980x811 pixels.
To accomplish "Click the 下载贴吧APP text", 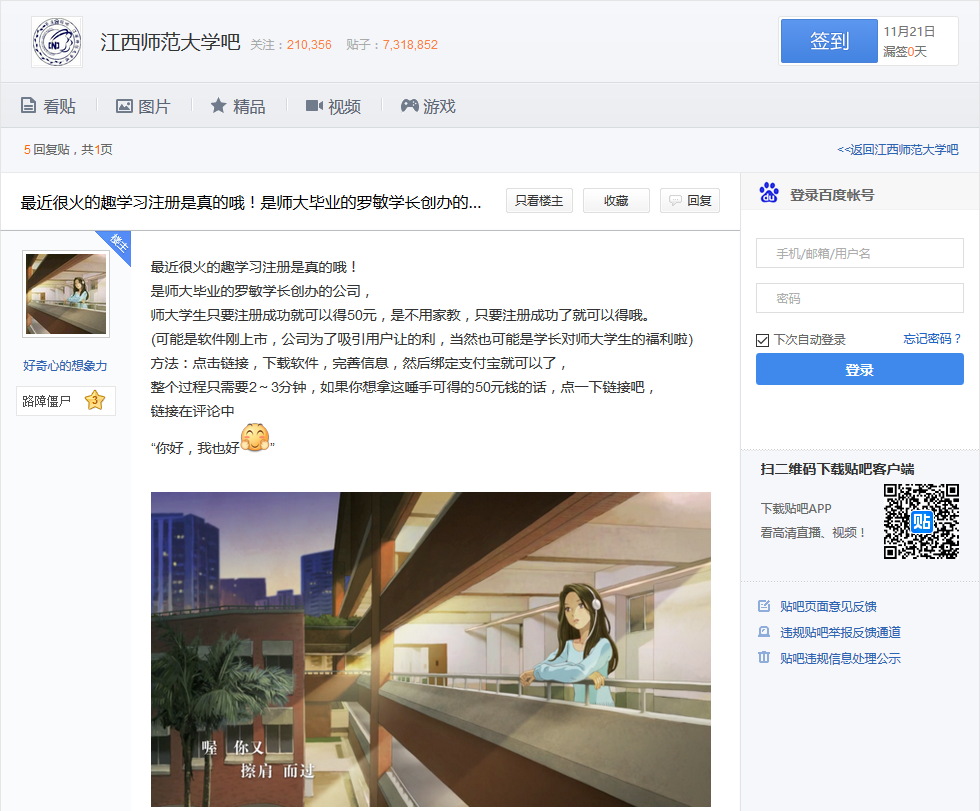I will coord(796,509).
